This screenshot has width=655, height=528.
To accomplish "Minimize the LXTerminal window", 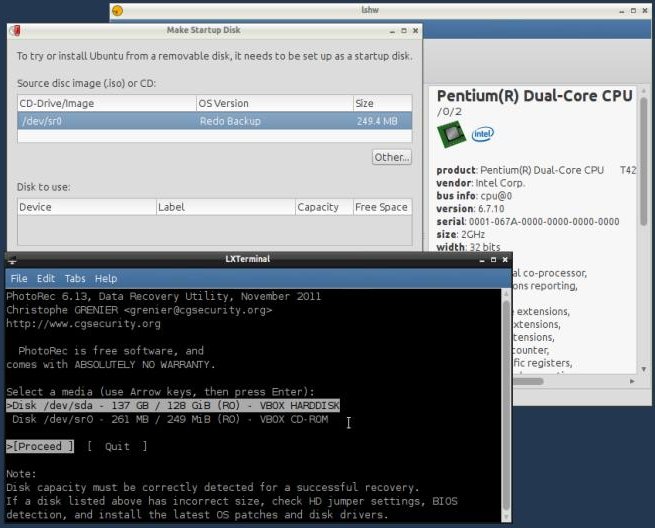I will click(x=482, y=260).
